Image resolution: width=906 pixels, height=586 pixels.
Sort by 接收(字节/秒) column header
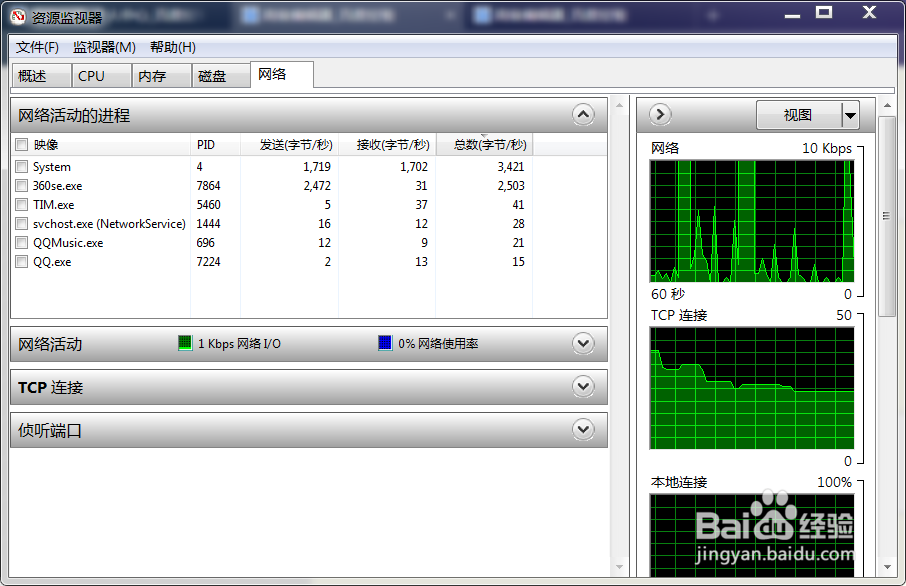point(387,144)
